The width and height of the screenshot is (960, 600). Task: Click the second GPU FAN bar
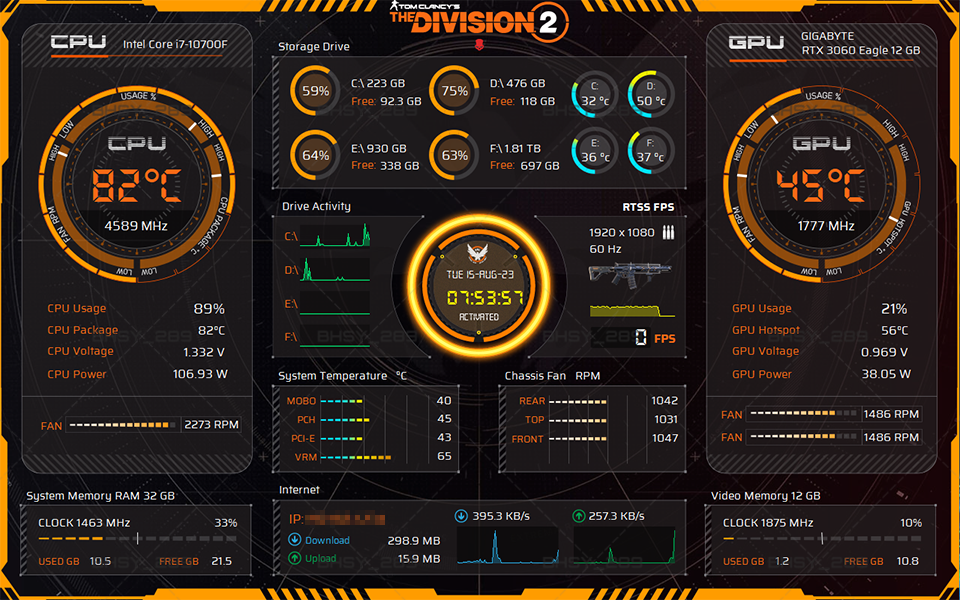pyautogui.click(x=803, y=437)
